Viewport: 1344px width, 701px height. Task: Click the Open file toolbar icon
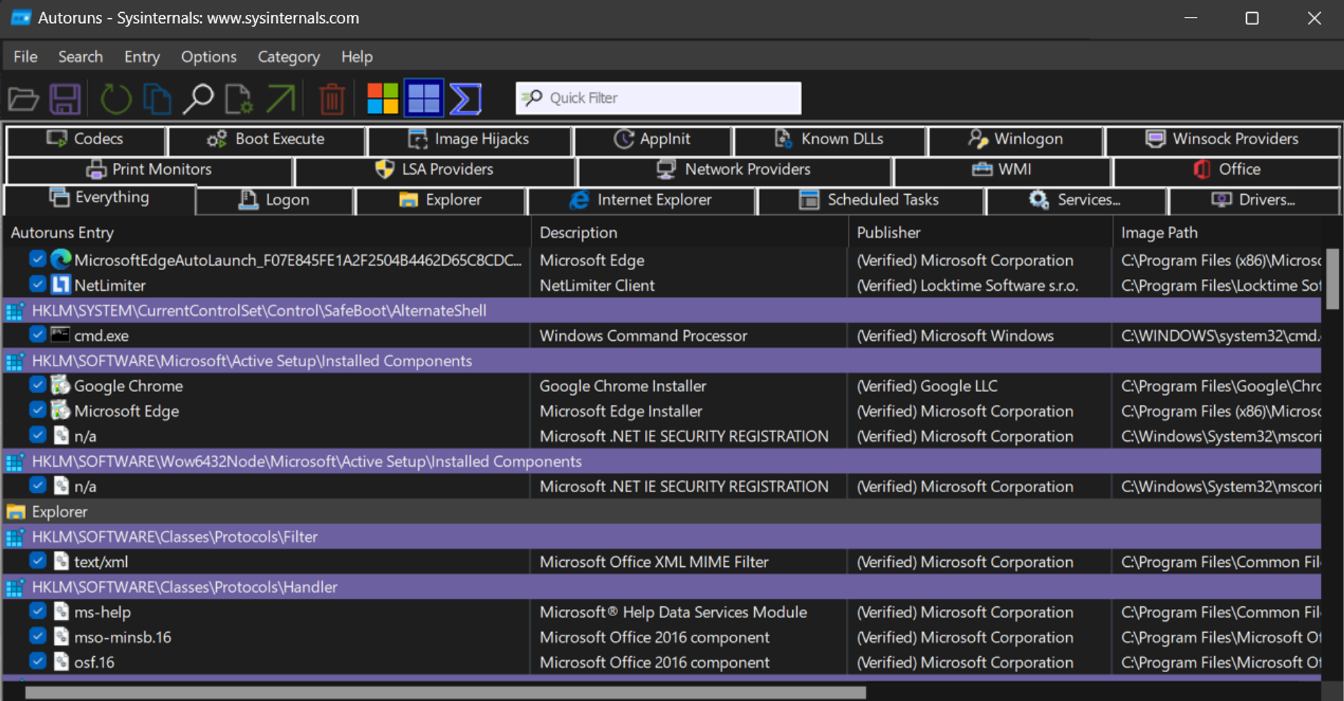tap(23, 98)
